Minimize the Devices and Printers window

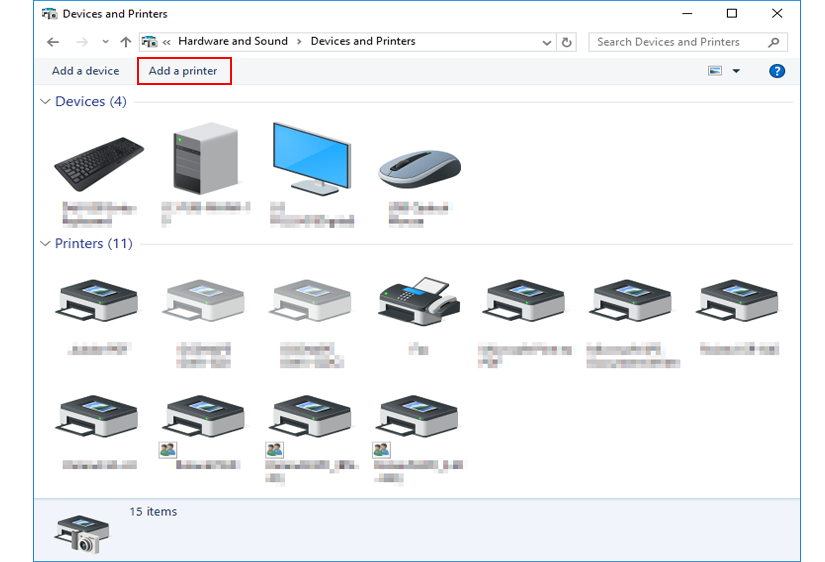(687, 14)
